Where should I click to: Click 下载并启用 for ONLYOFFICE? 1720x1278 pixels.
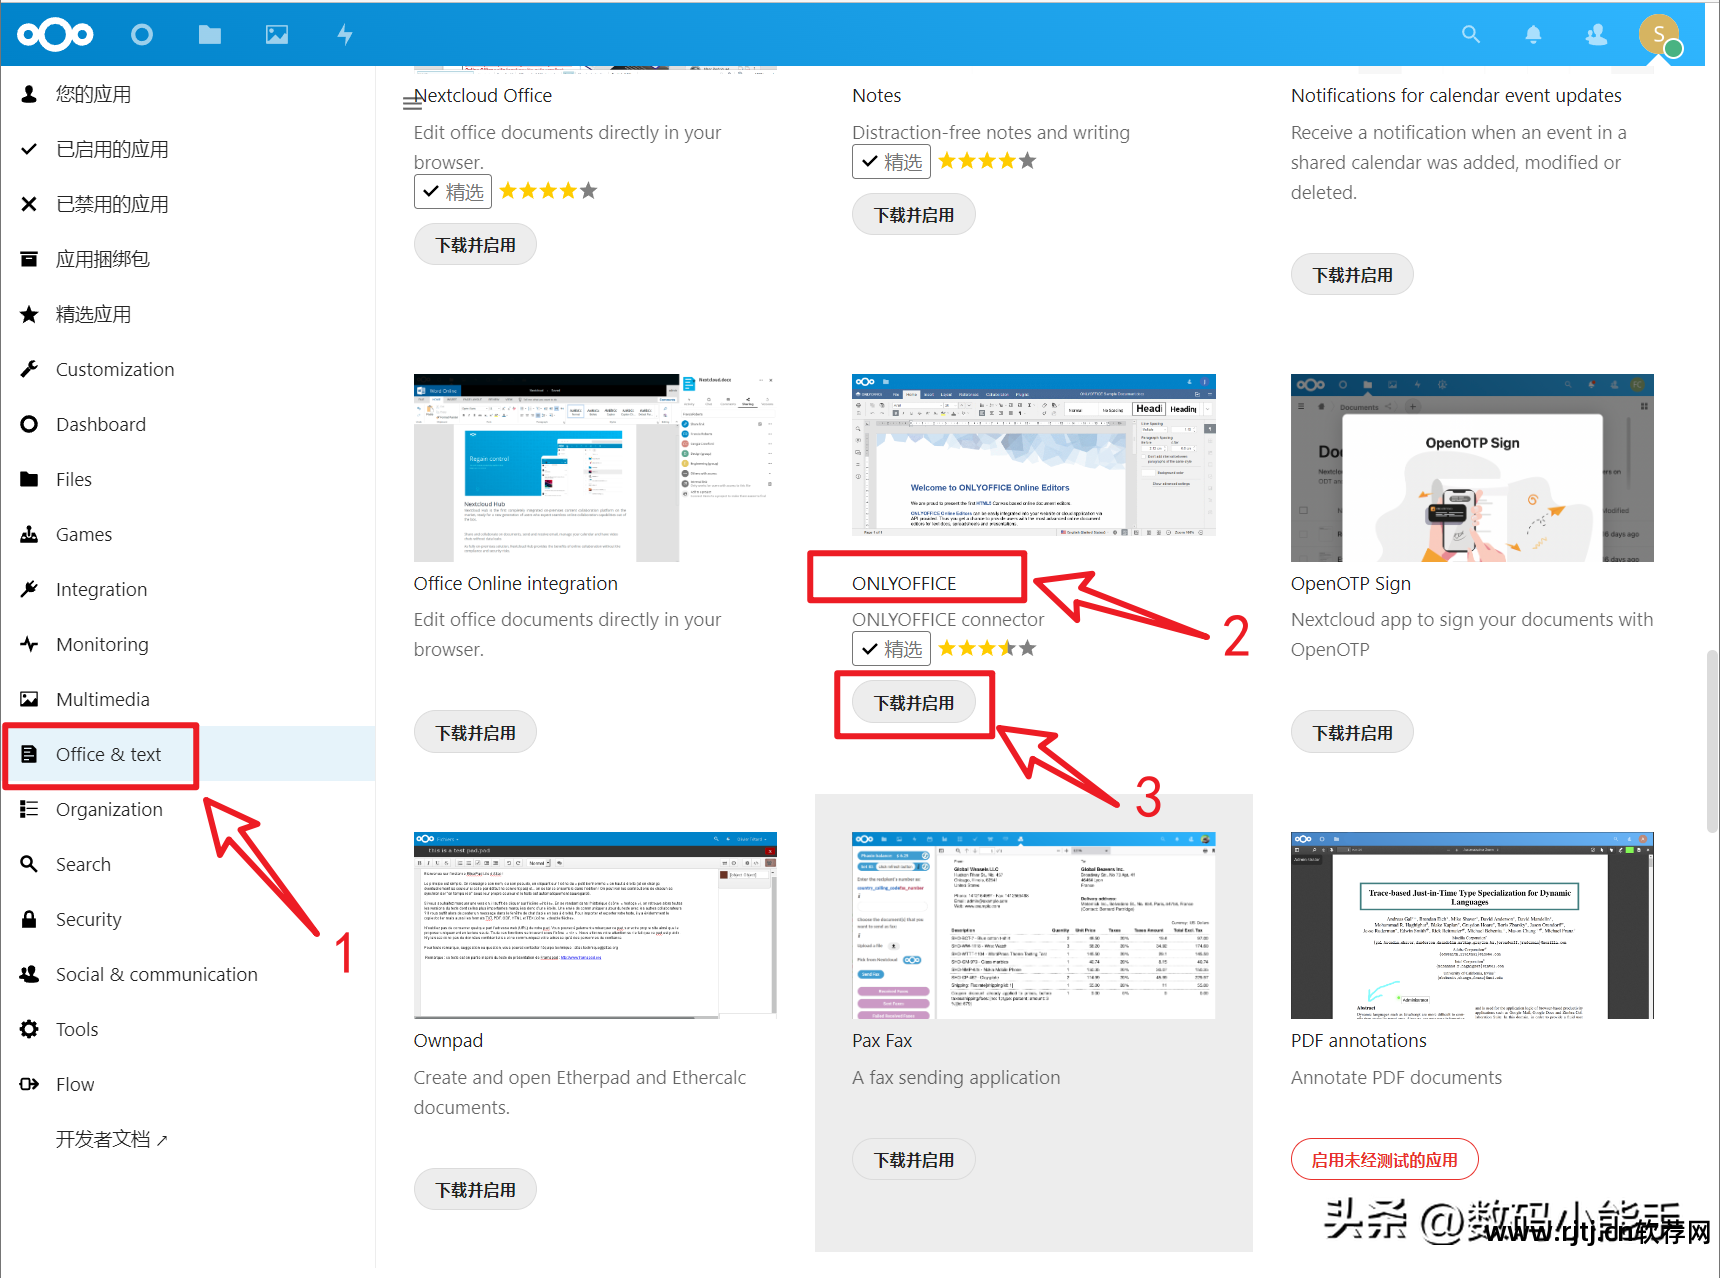pyautogui.click(x=914, y=703)
